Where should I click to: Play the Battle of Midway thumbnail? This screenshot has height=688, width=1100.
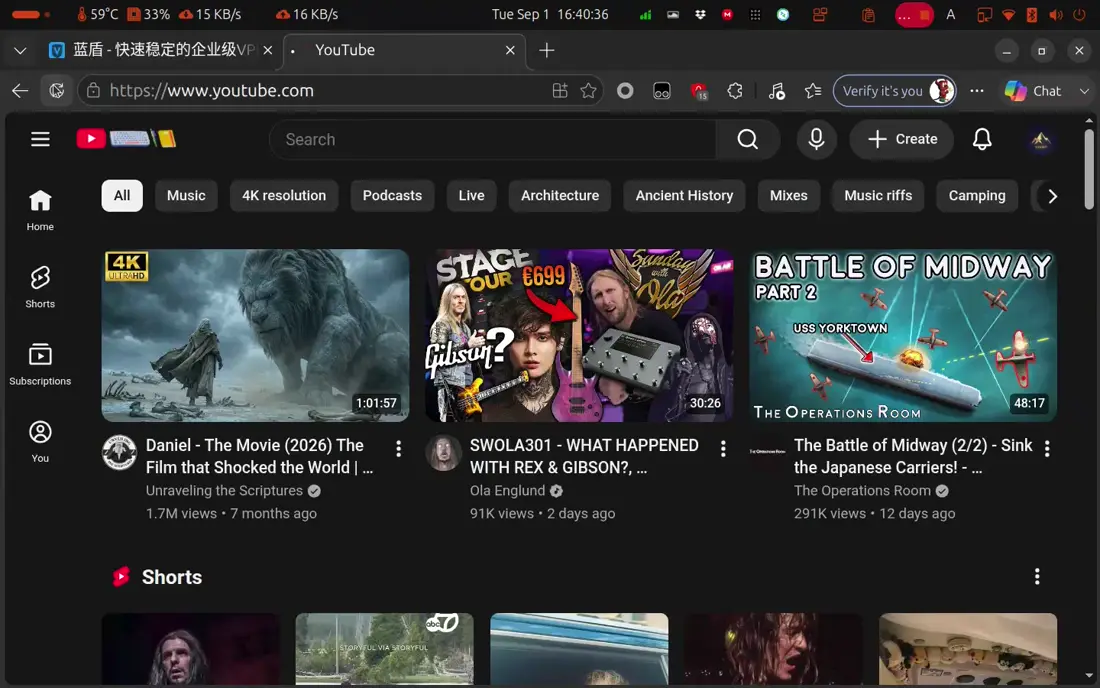(903, 335)
